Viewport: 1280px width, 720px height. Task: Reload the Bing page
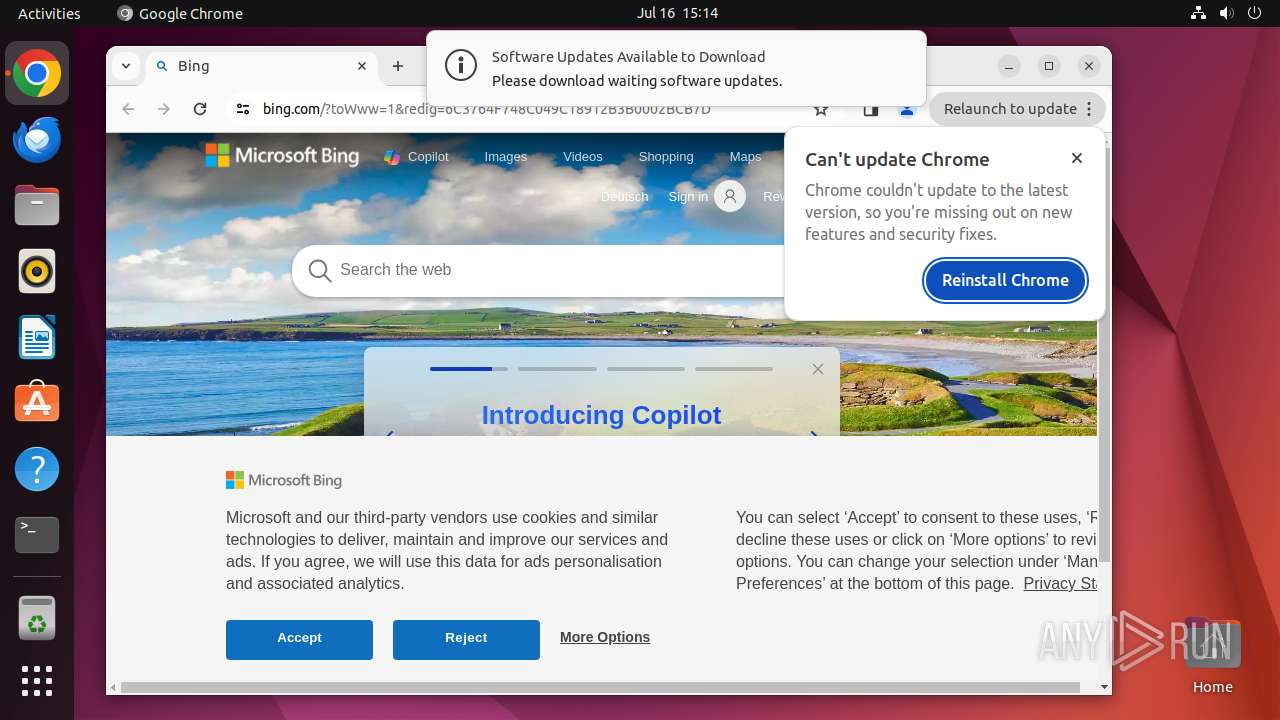pos(200,109)
